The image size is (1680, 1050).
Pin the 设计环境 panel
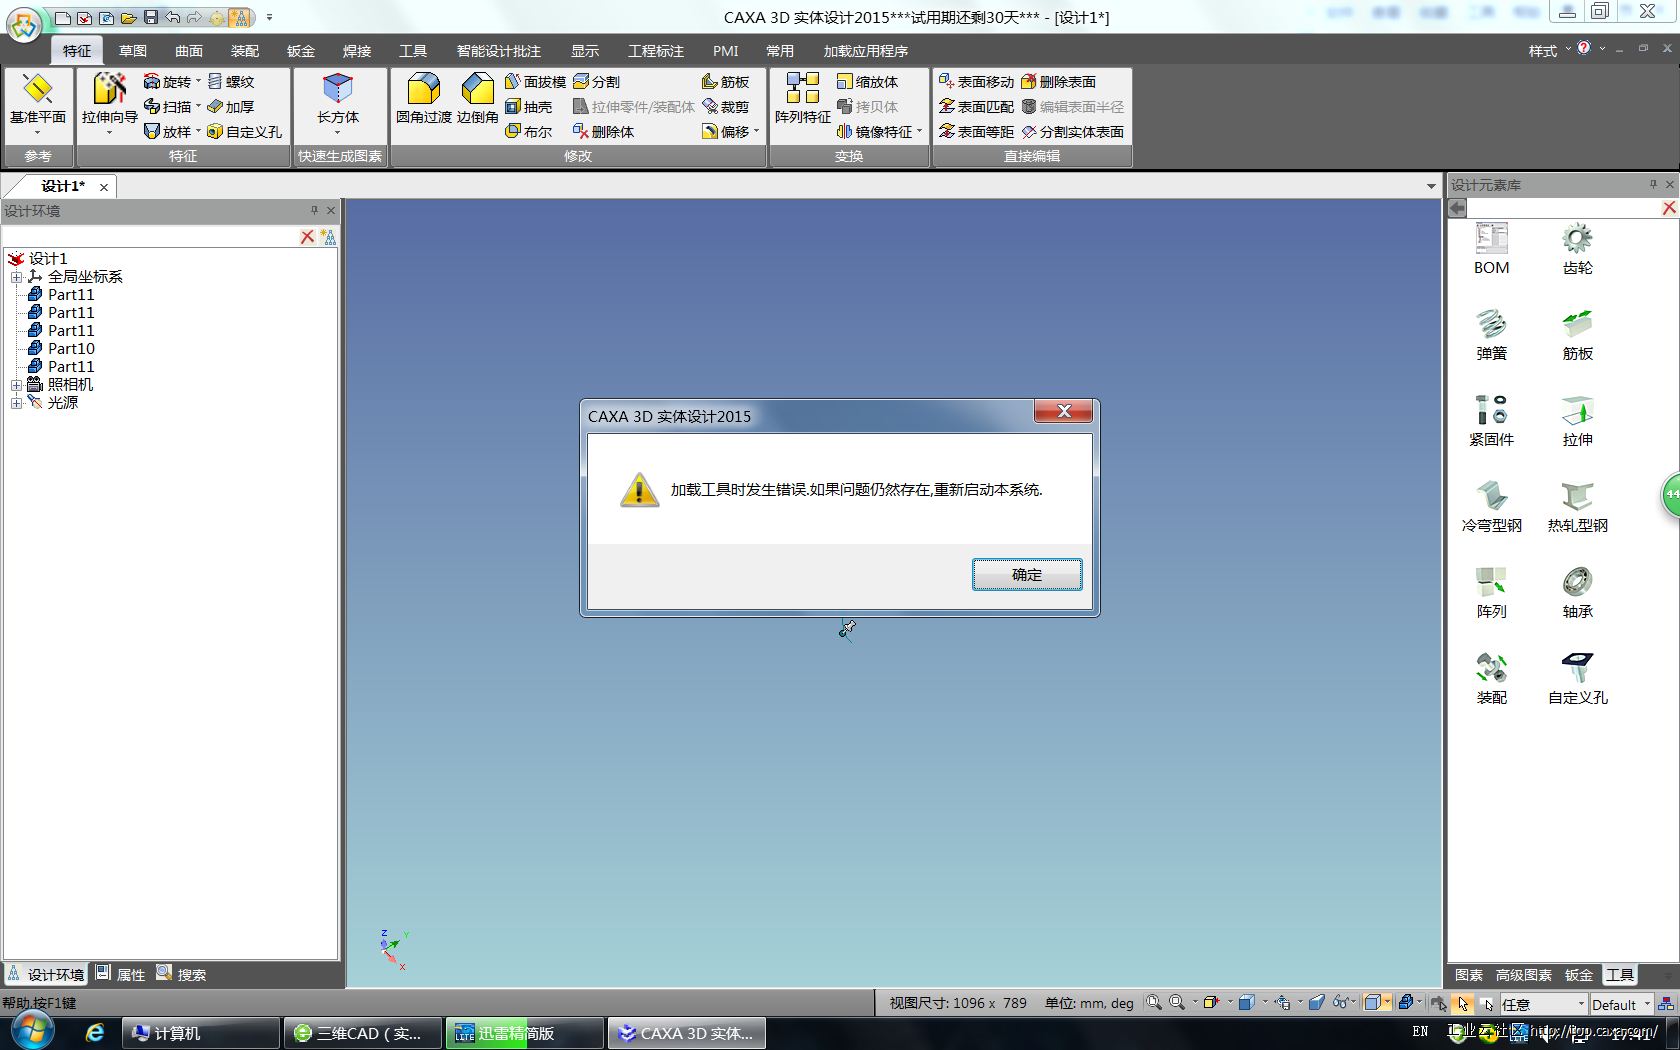point(314,210)
